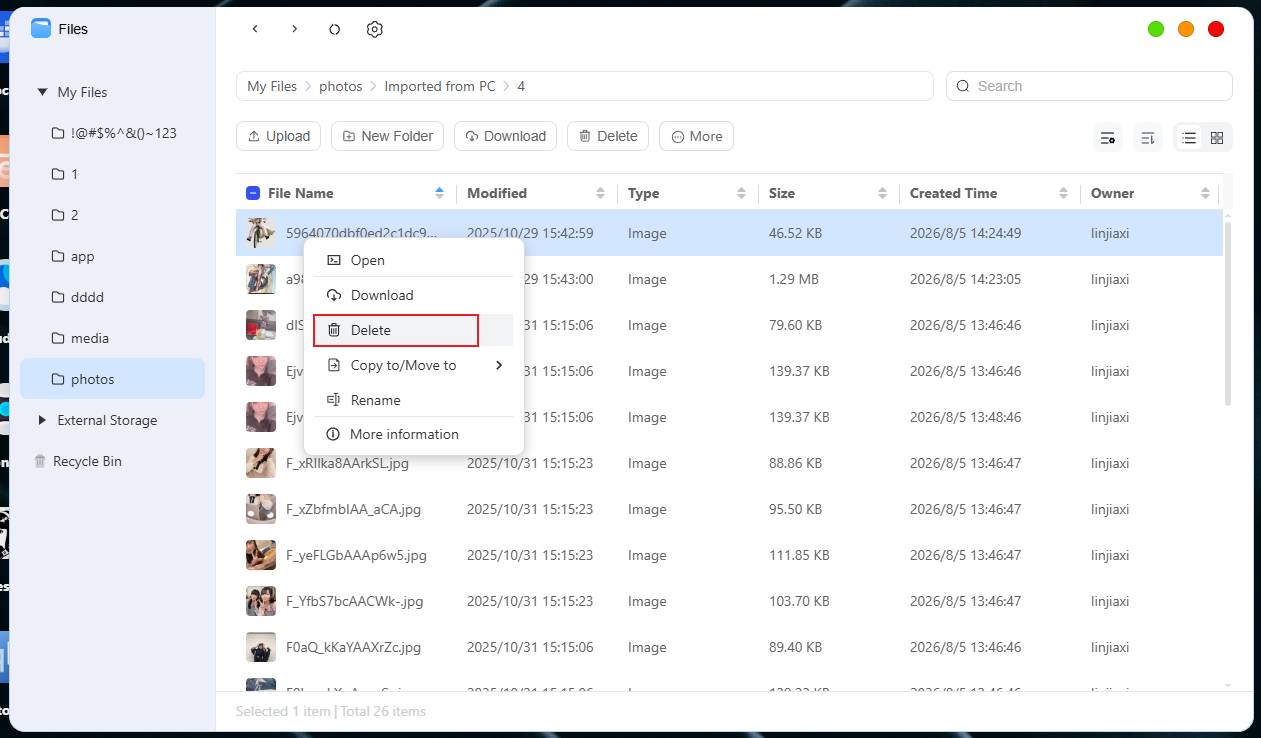Image resolution: width=1261 pixels, height=738 pixels.
Task: Click the Download toolbar button
Action: coord(505,136)
